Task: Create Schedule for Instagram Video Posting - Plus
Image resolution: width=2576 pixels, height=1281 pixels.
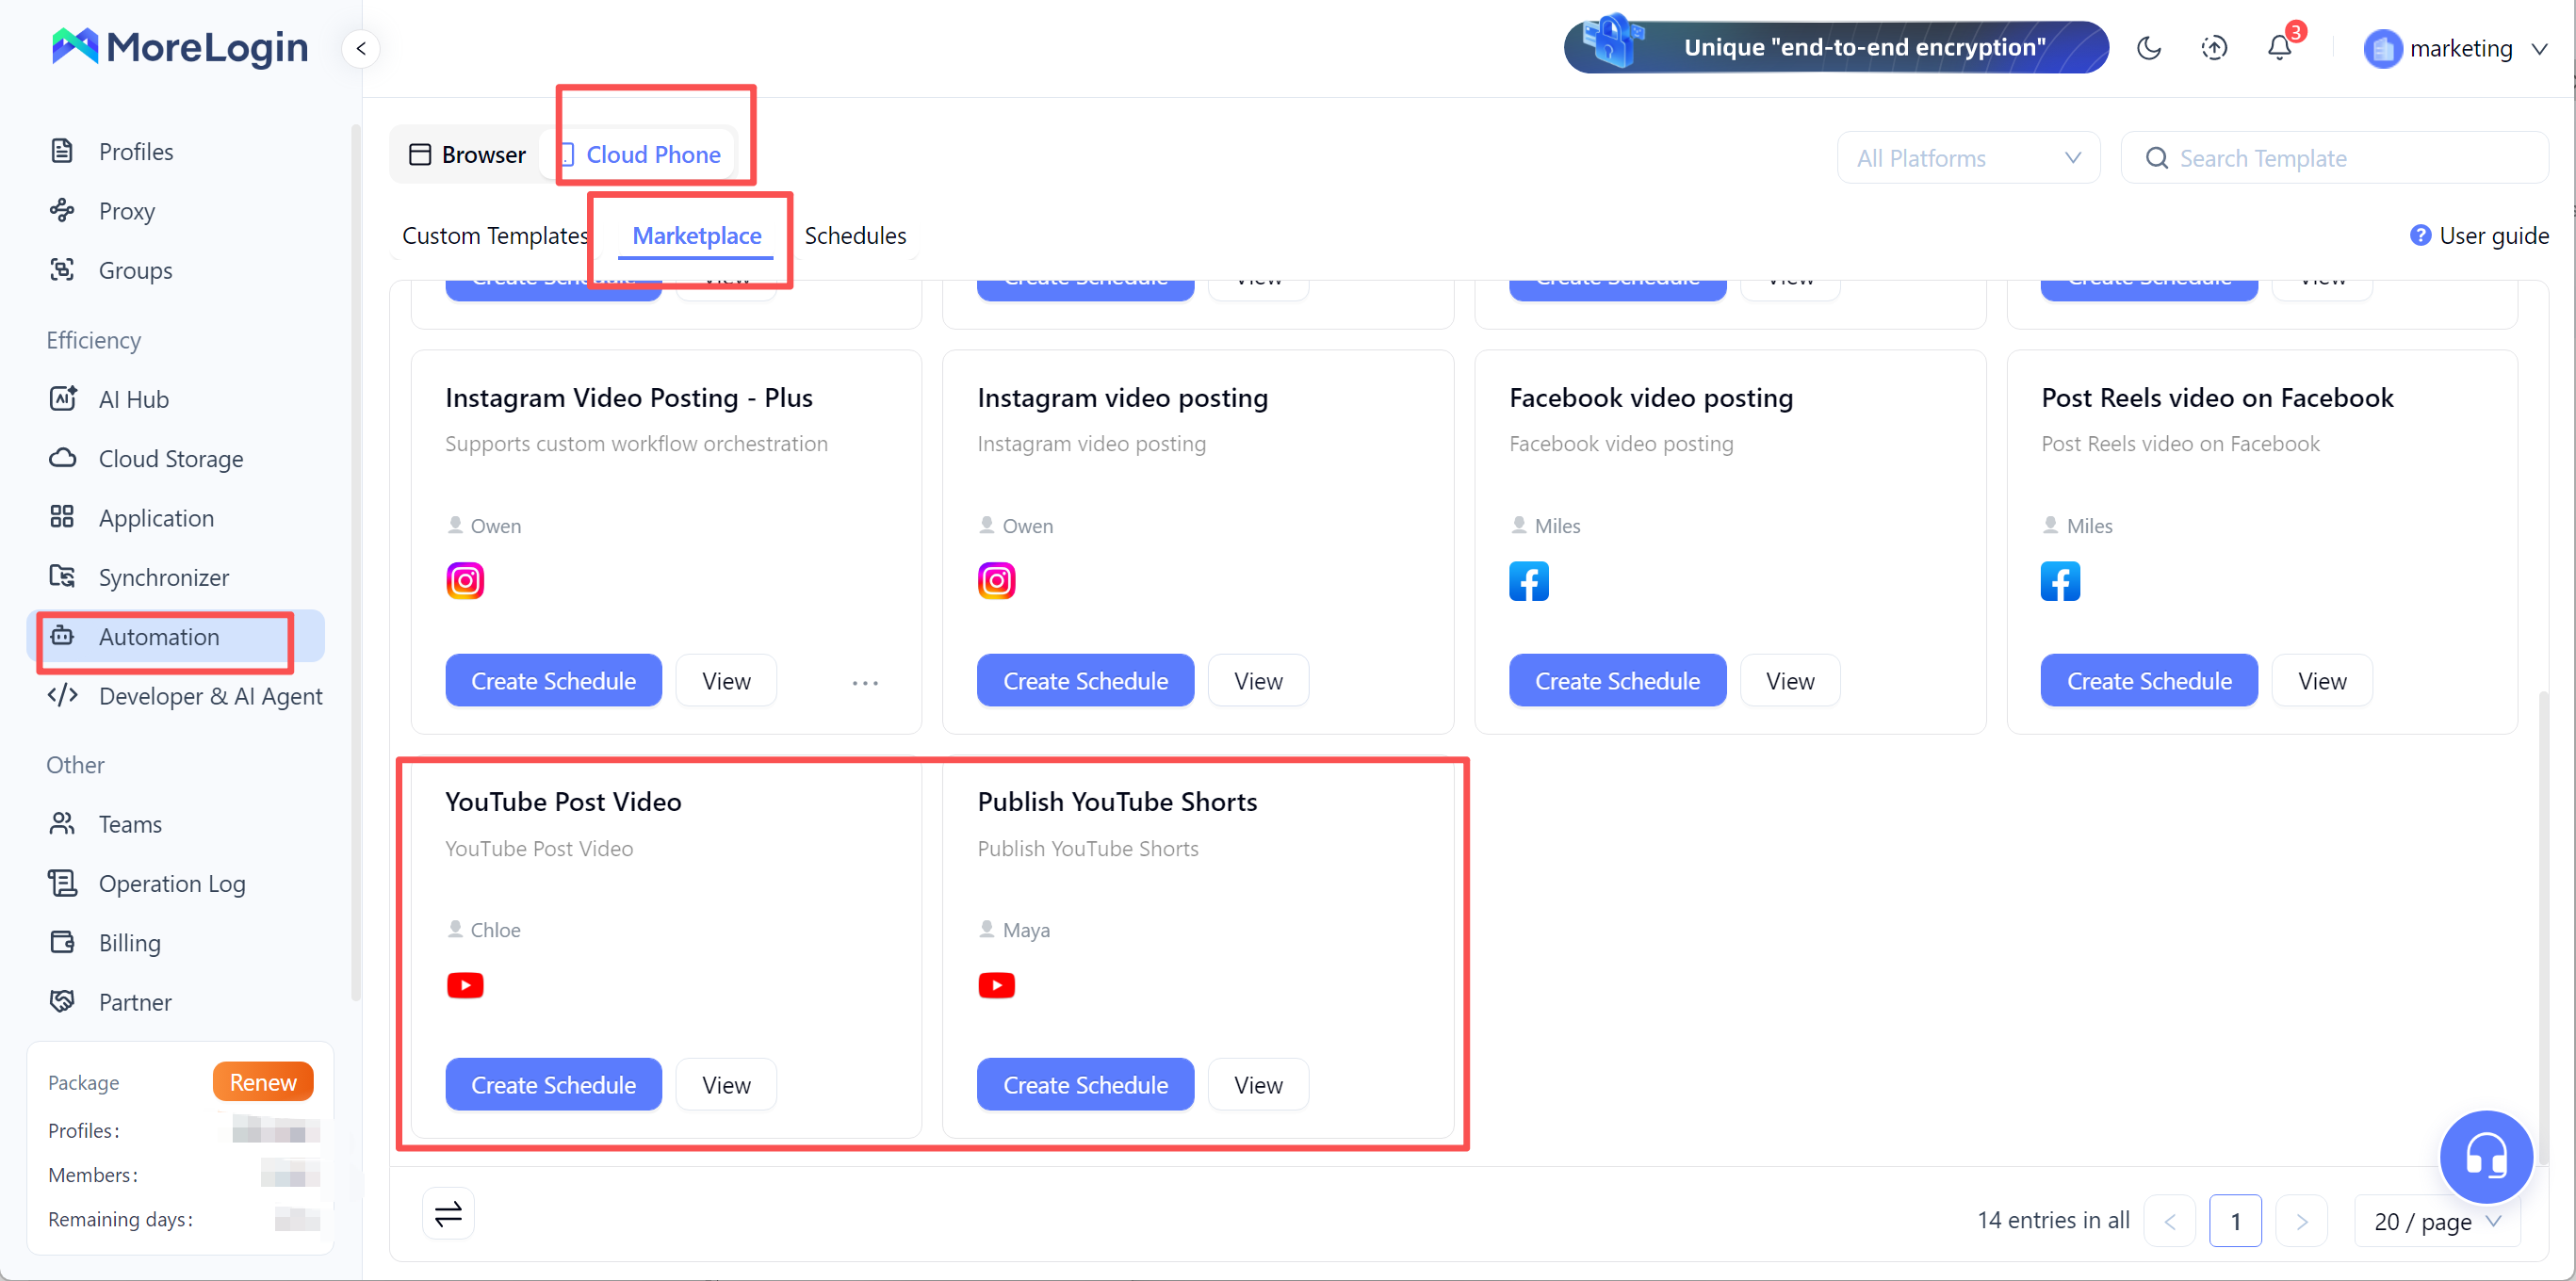Action: point(553,681)
